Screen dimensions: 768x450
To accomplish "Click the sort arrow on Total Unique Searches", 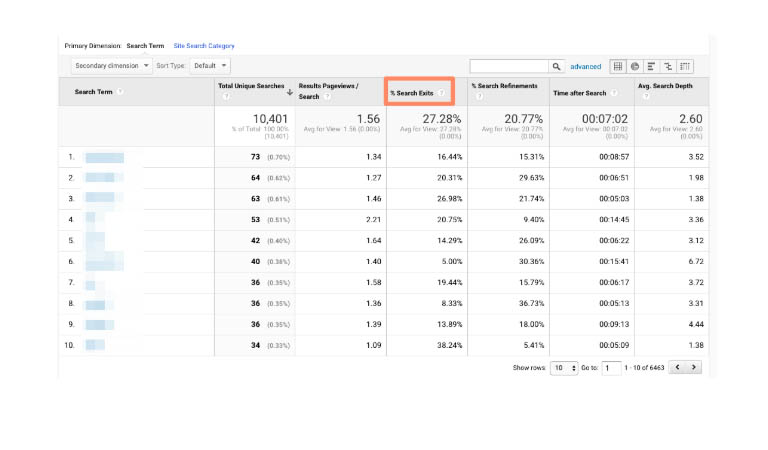I will tap(289, 92).
